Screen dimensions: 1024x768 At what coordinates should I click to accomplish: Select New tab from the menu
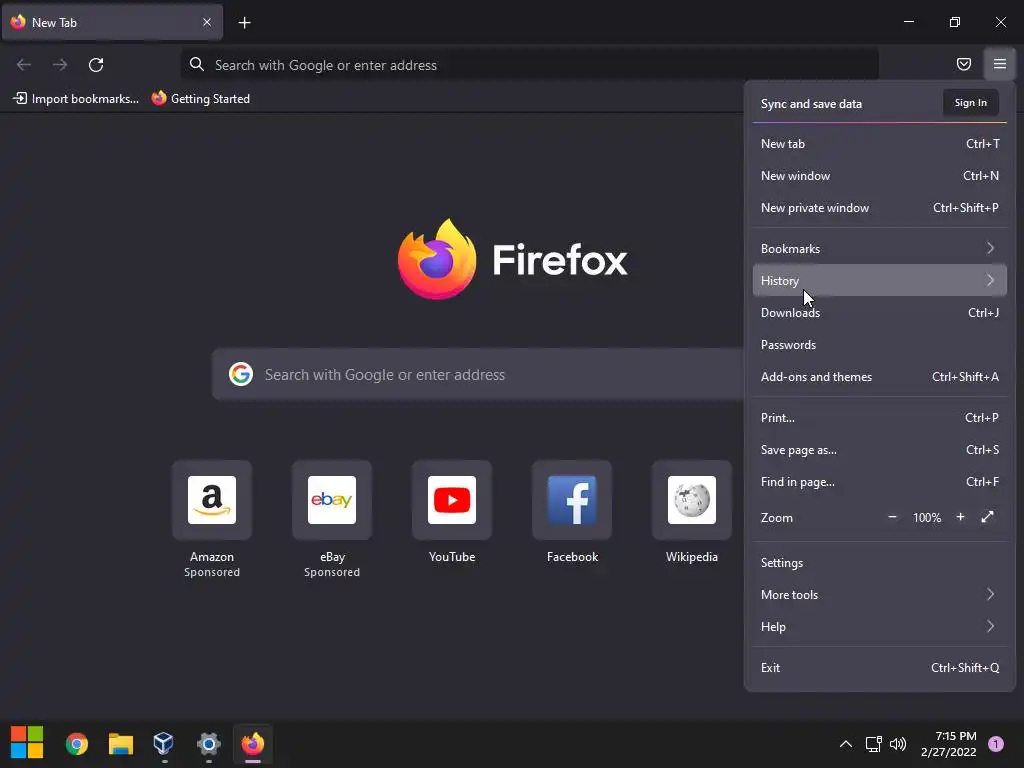[x=880, y=144]
